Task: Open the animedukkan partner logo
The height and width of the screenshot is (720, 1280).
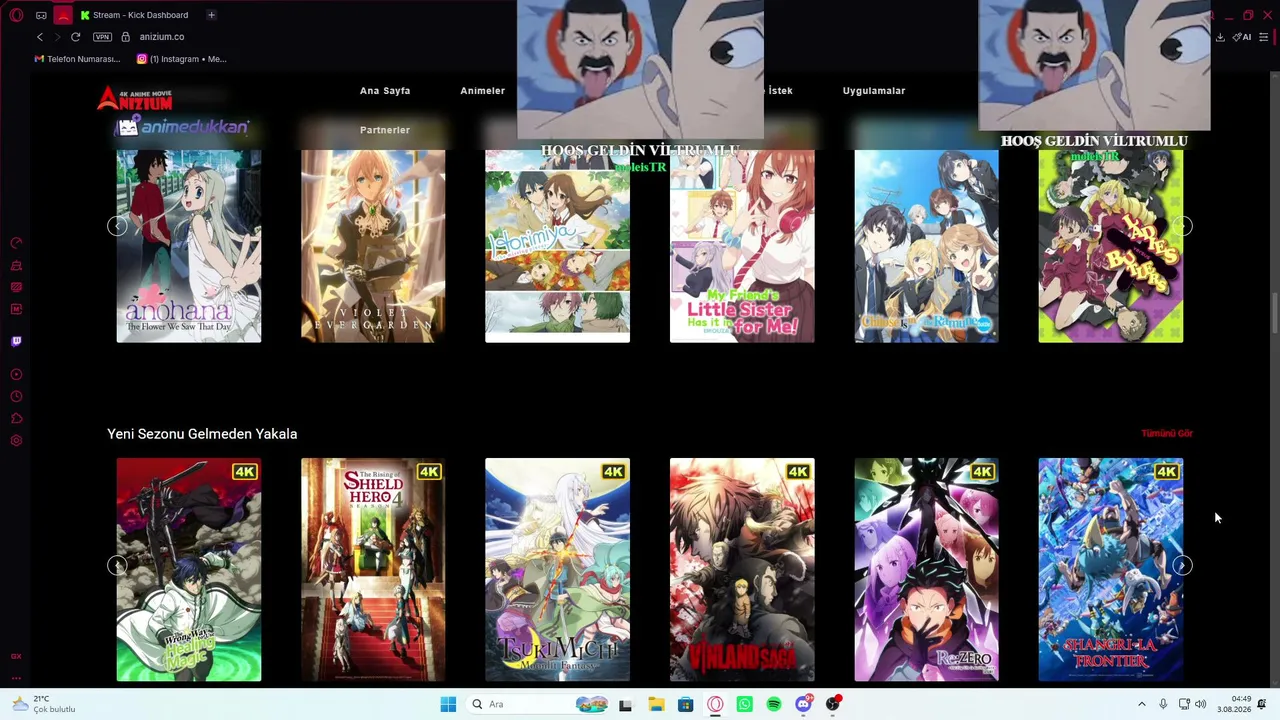Action: [182, 127]
